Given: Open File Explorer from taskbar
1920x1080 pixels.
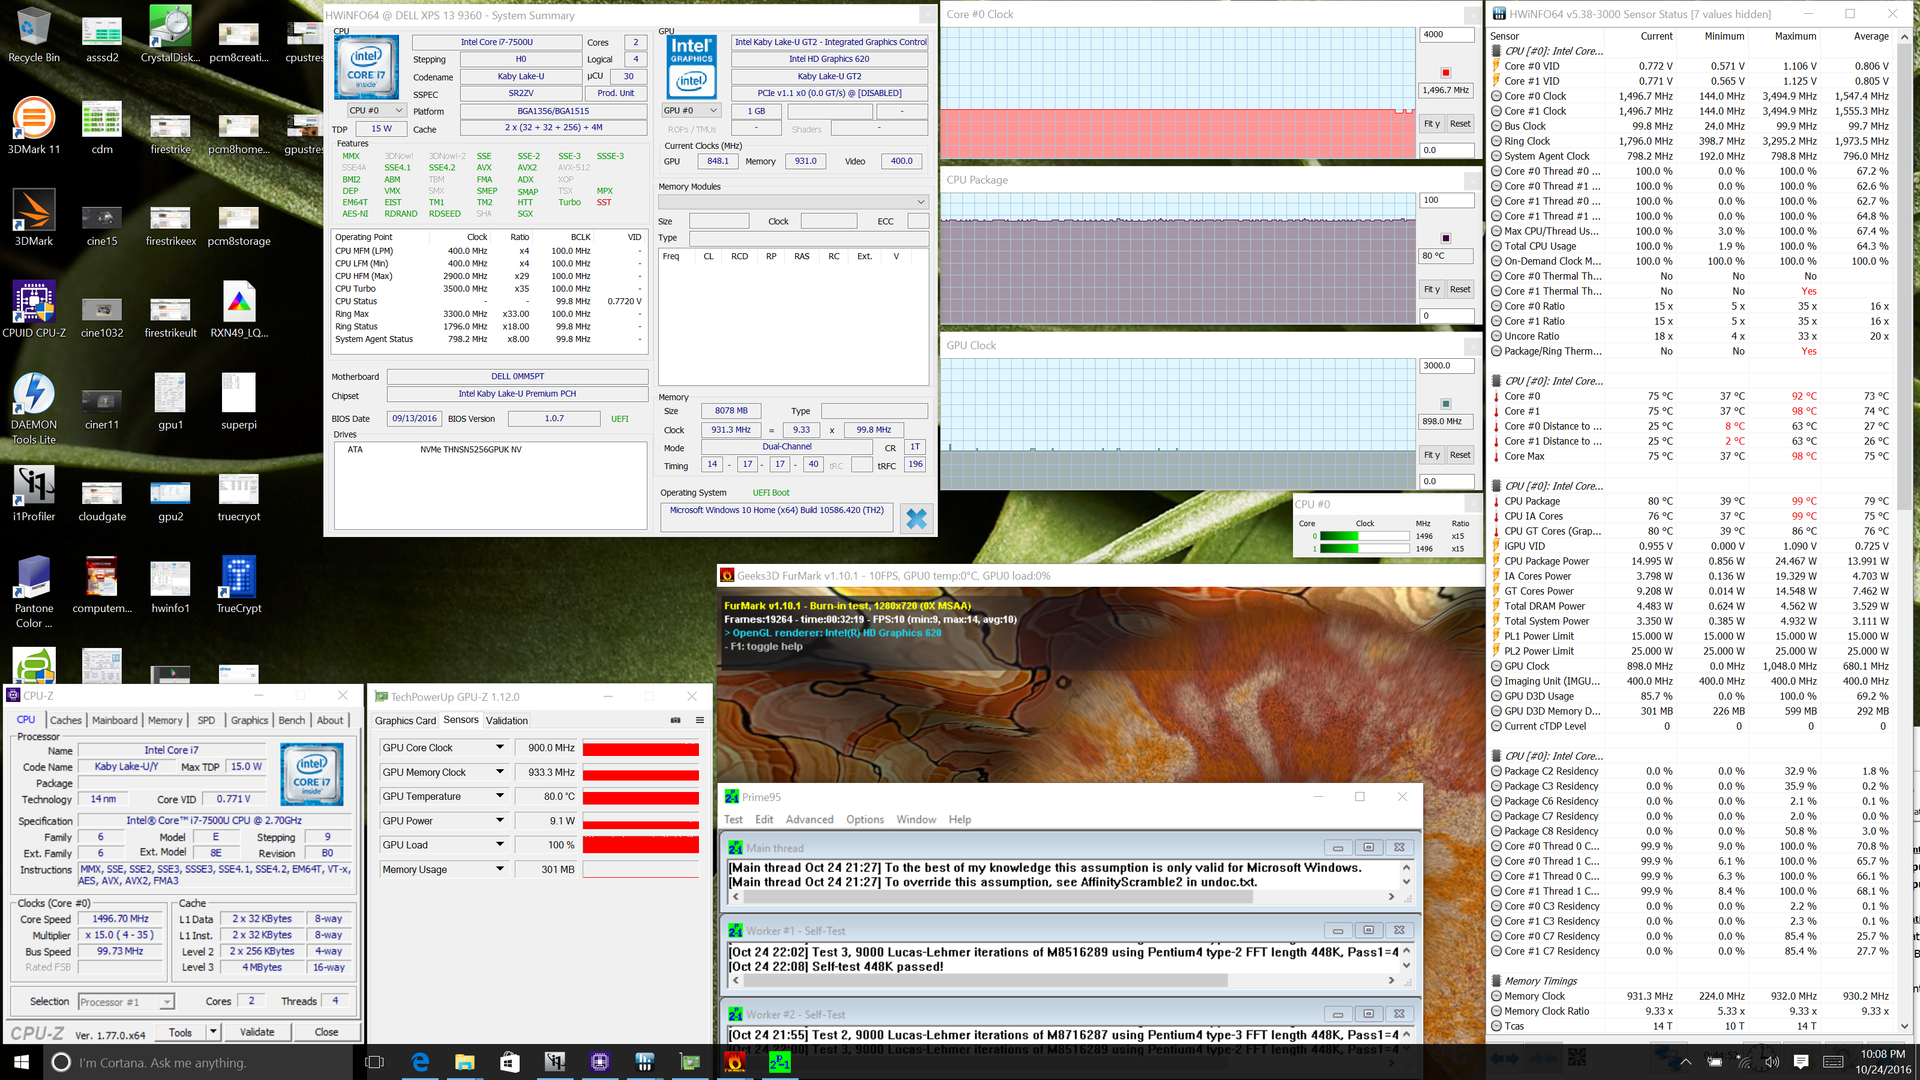Looking at the screenshot, I should click(x=464, y=1062).
